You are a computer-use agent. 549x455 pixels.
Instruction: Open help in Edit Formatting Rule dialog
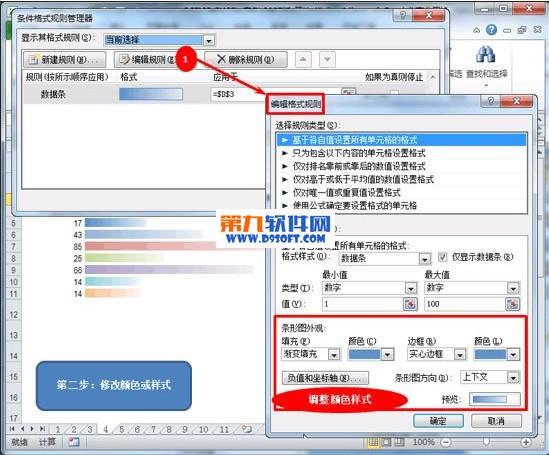click(491, 101)
